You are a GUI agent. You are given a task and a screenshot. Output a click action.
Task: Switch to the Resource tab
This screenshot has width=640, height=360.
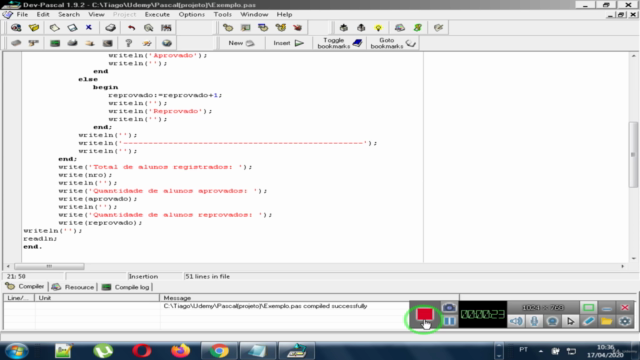73,287
